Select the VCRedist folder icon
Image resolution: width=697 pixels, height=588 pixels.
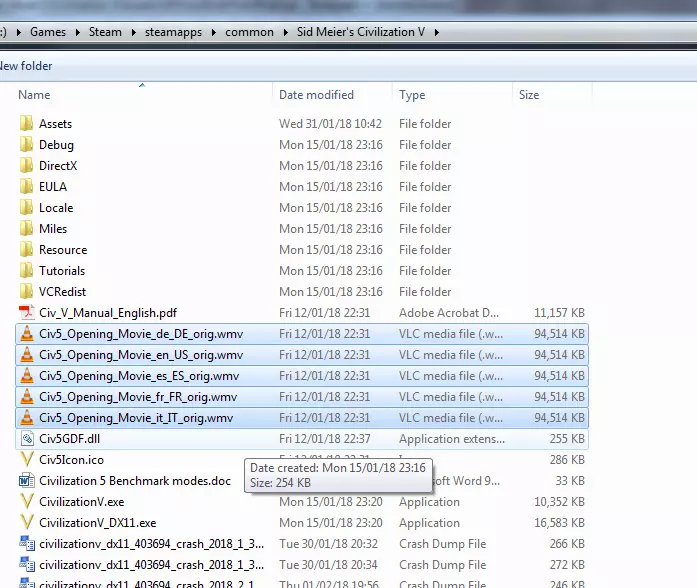point(27,292)
